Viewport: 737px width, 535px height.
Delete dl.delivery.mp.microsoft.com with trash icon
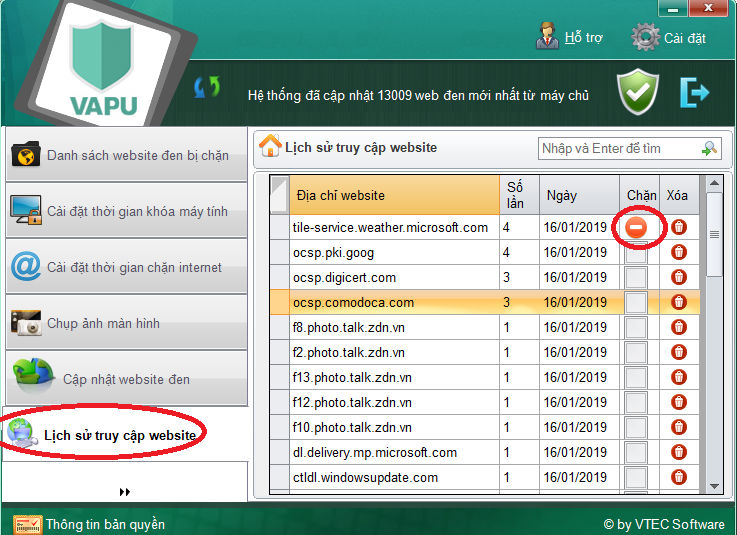(679, 451)
